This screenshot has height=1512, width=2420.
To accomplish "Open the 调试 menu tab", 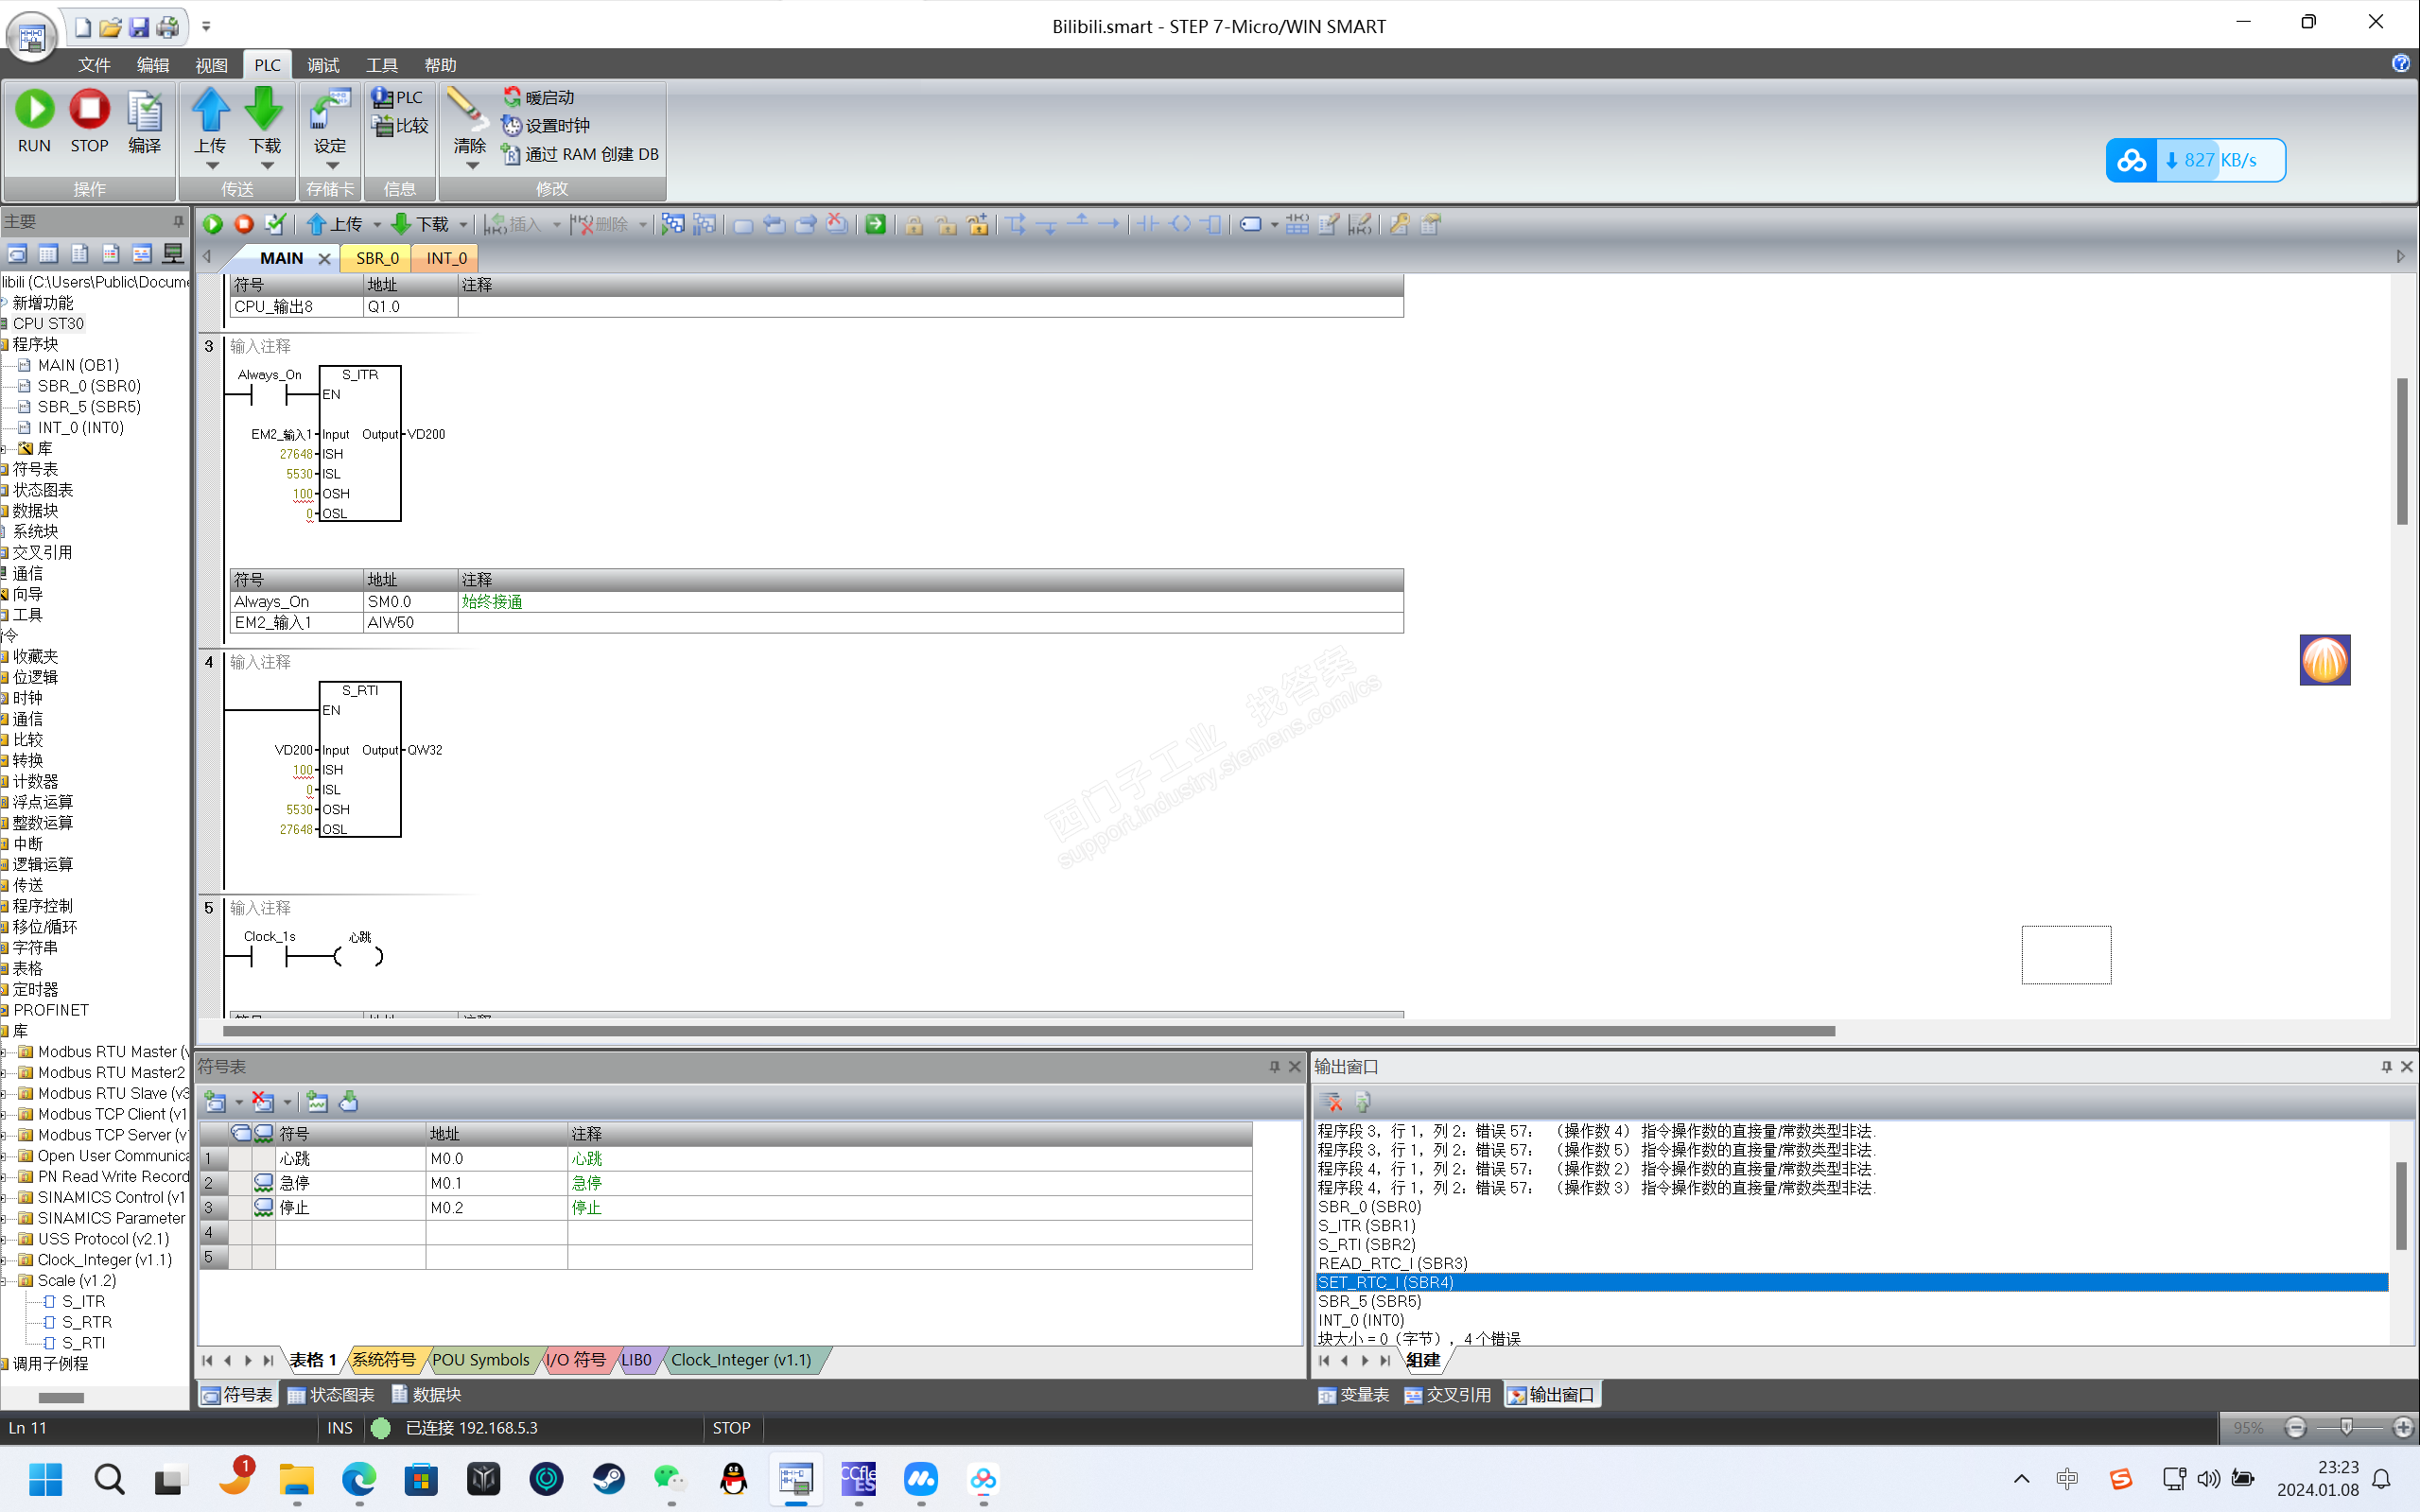I will (x=323, y=65).
